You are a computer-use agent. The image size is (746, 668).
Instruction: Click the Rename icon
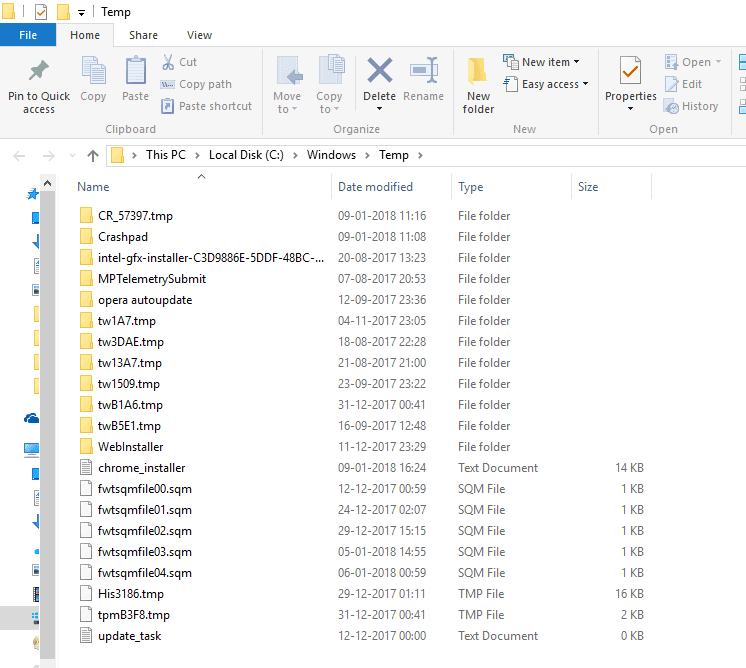point(423,70)
